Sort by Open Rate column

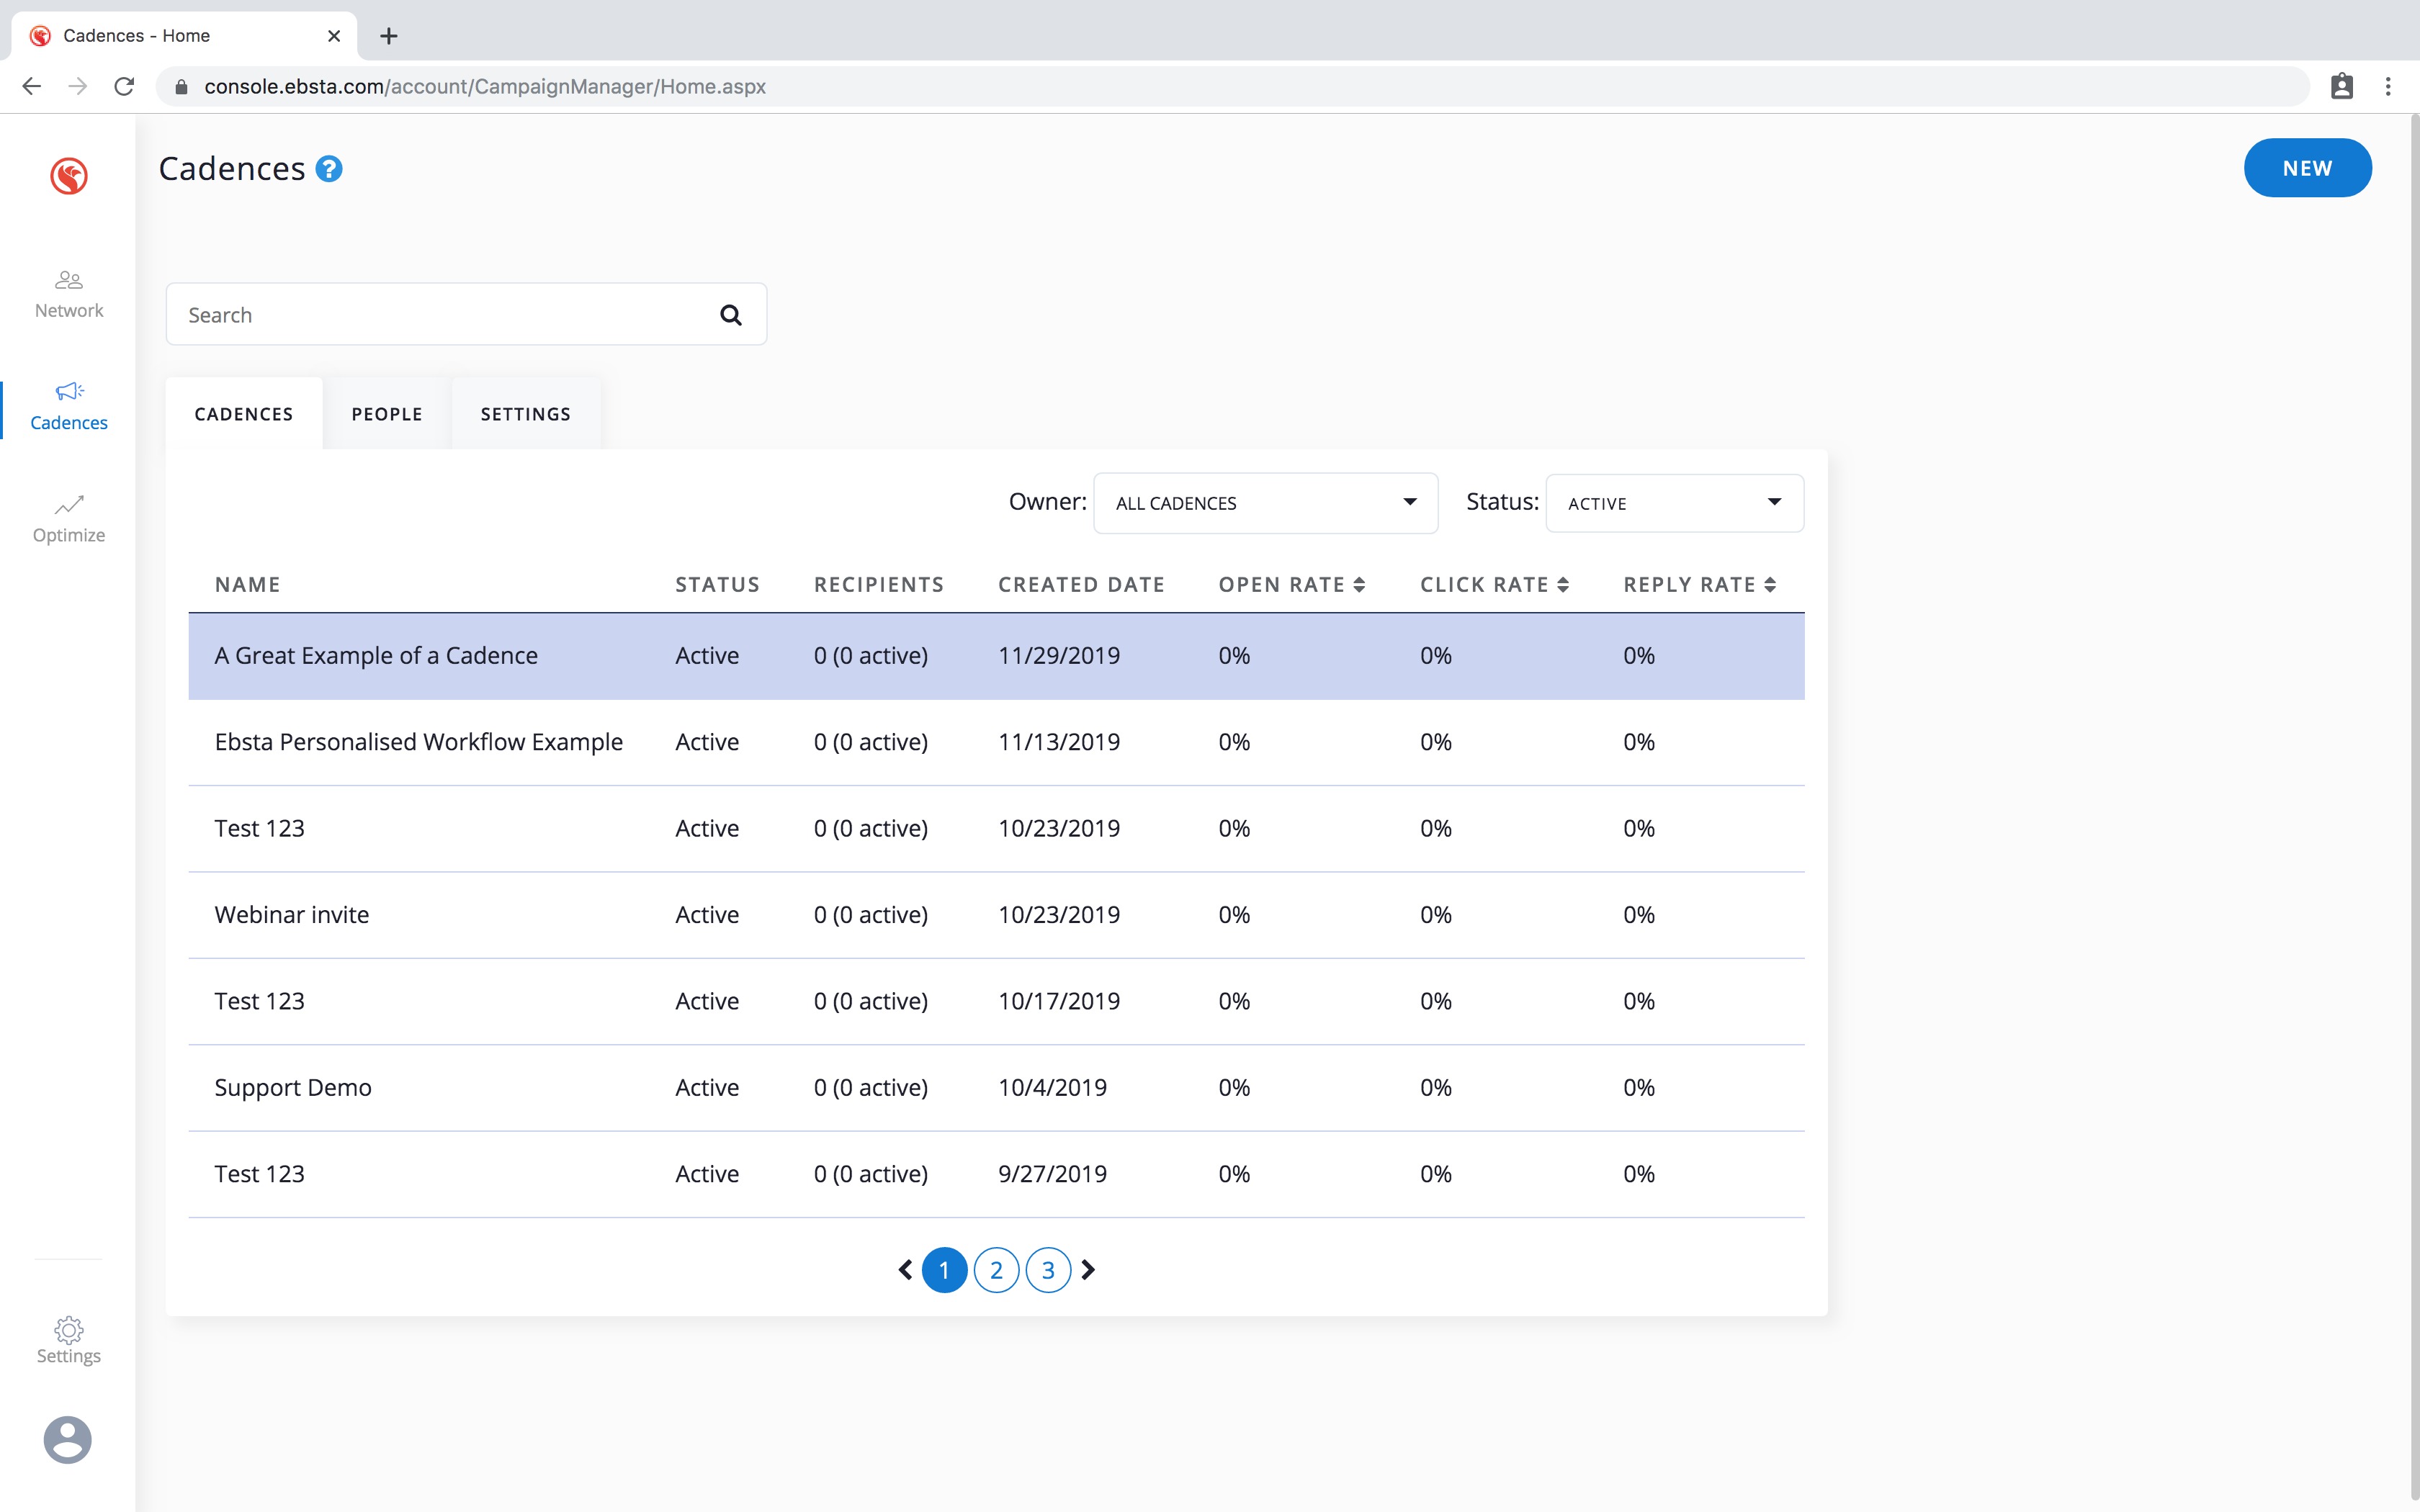[x=1291, y=585]
